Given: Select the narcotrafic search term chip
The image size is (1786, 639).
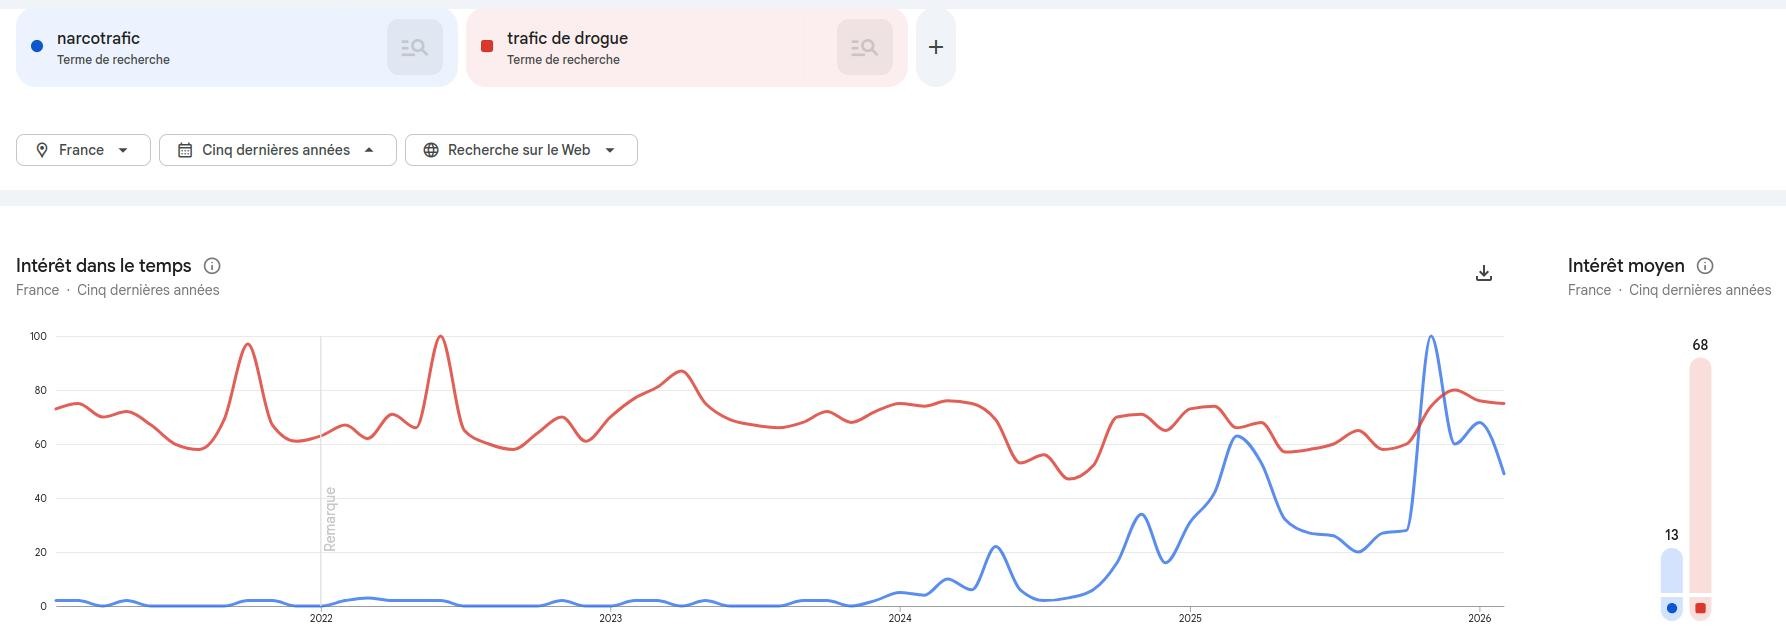Looking at the screenshot, I should [200, 47].
